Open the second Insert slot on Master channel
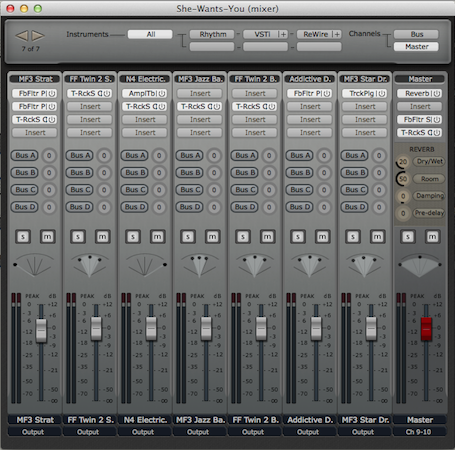The height and width of the screenshot is (450, 455). tap(420, 107)
